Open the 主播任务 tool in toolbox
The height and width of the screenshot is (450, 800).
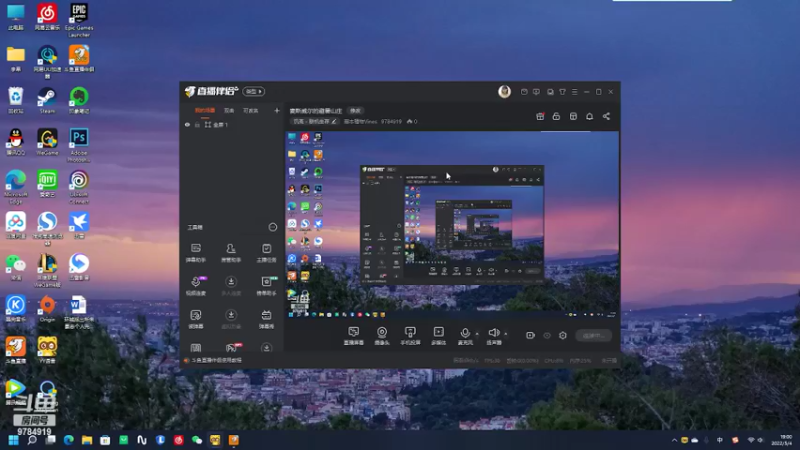[266, 253]
